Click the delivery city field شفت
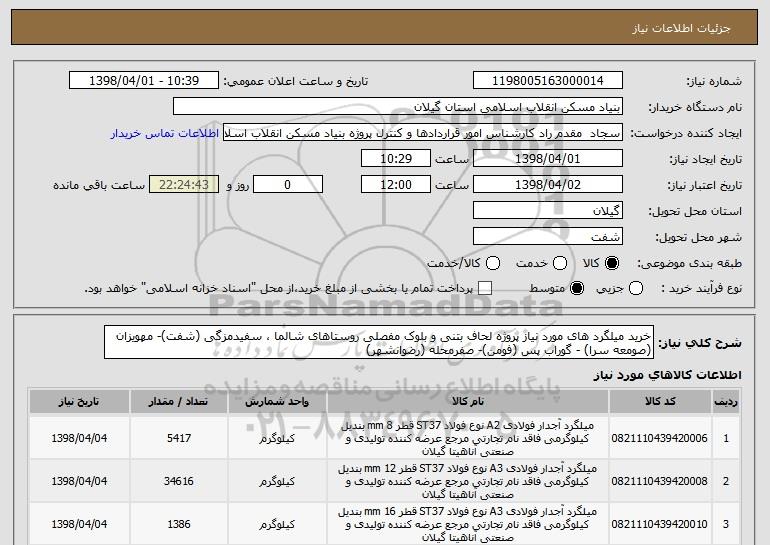Viewport: 770px width, 545px height. (x=548, y=237)
